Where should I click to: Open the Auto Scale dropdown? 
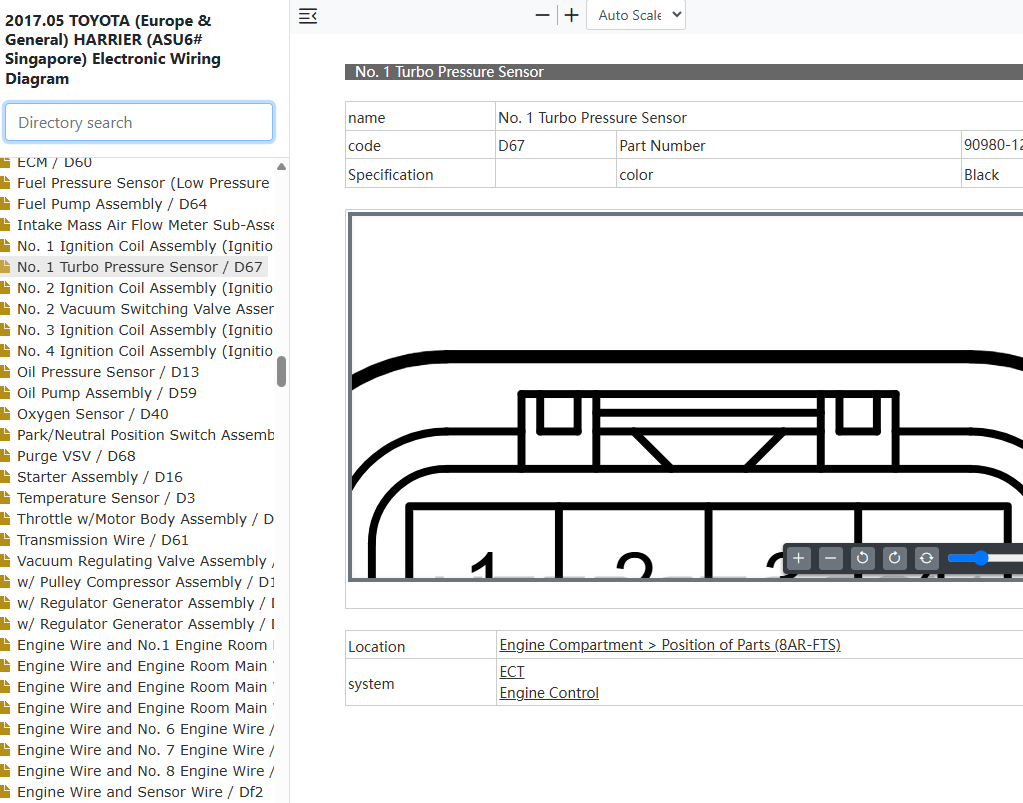click(636, 15)
